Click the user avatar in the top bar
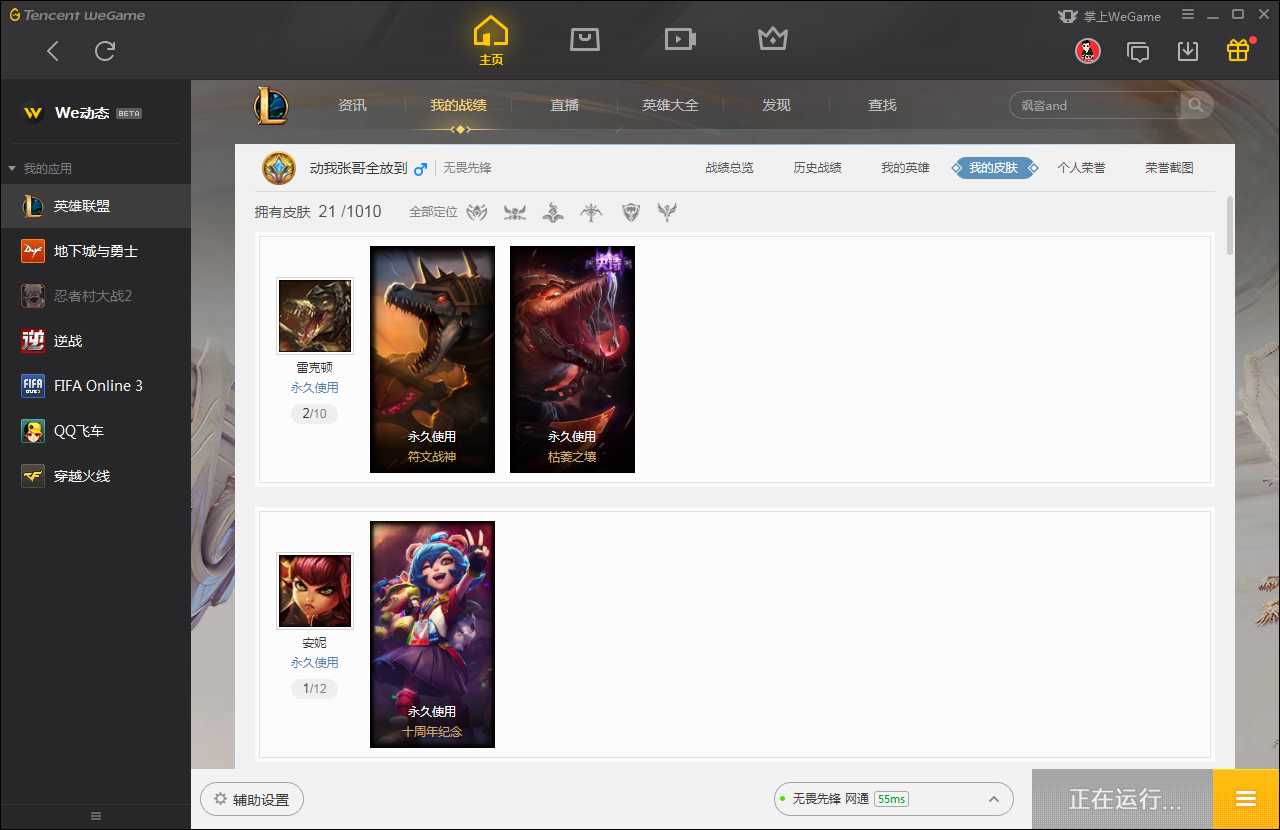This screenshot has width=1280, height=830. click(x=1088, y=51)
